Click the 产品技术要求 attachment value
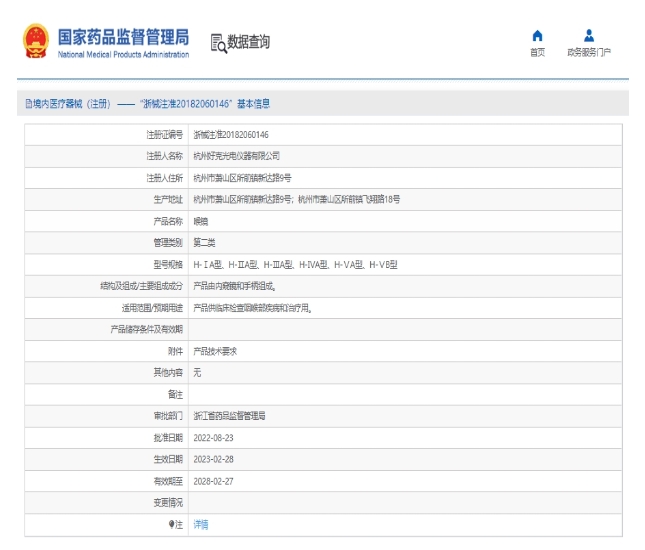The height and width of the screenshot is (550, 645). (x=214, y=351)
